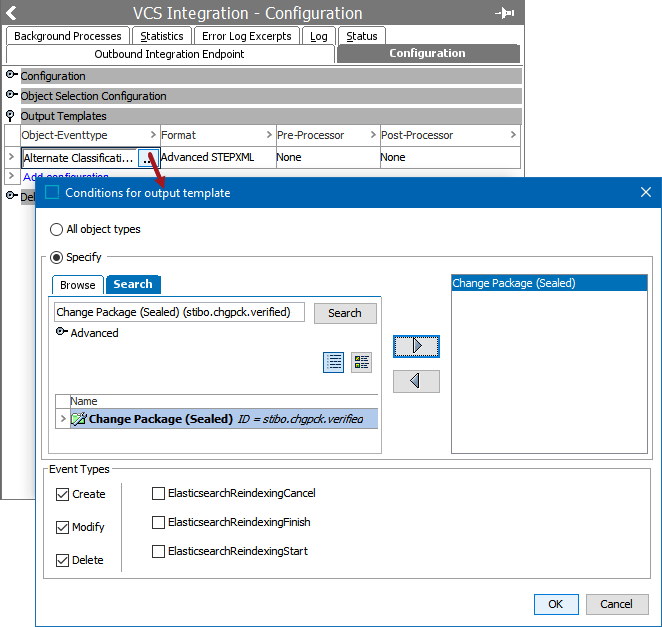Click the left arrow to remove selection

pyautogui.click(x=416, y=381)
